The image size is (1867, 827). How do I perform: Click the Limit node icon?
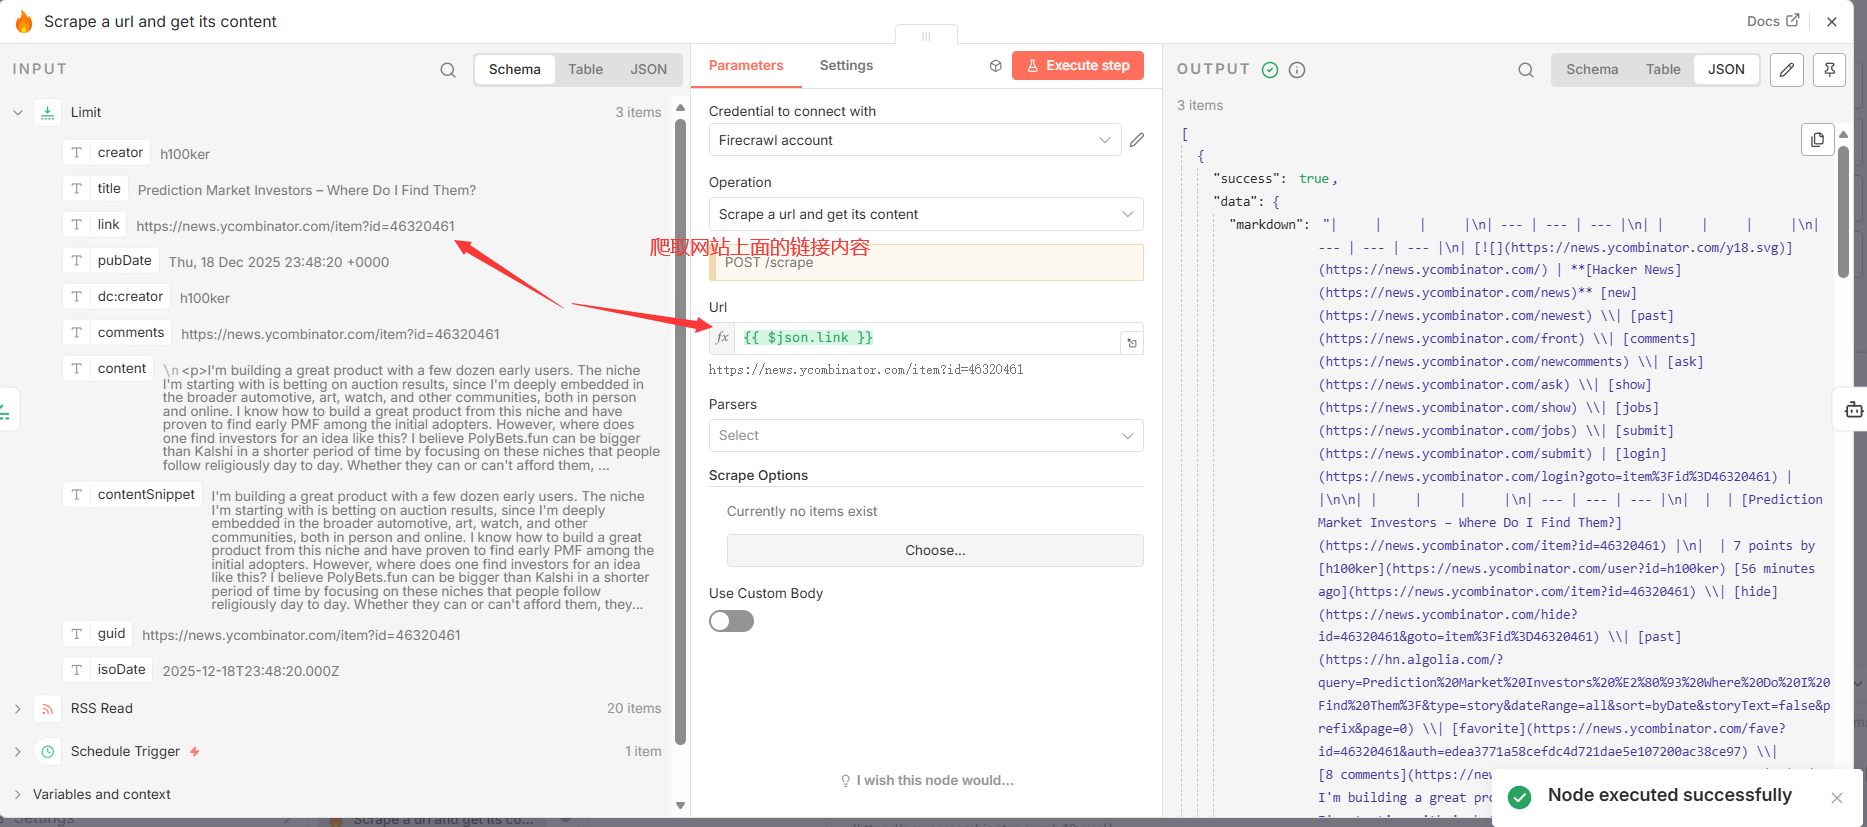point(48,113)
